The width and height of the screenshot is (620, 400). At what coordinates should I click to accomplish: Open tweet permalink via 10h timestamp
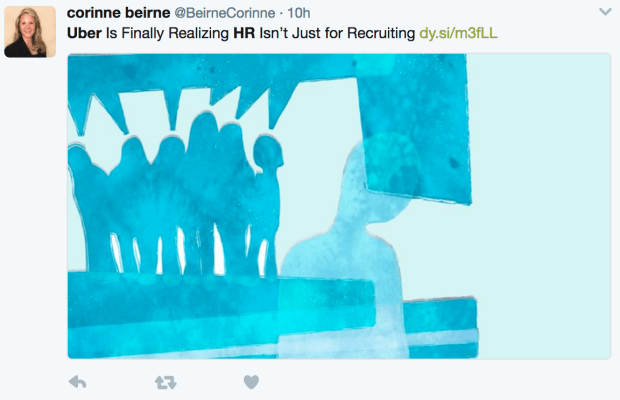coord(299,13)
